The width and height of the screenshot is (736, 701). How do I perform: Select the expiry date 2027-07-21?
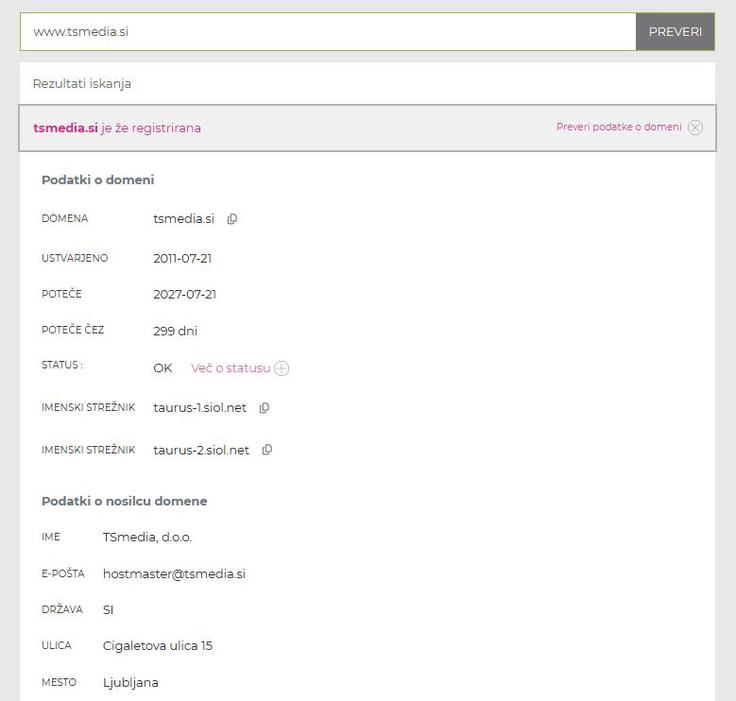184,294
